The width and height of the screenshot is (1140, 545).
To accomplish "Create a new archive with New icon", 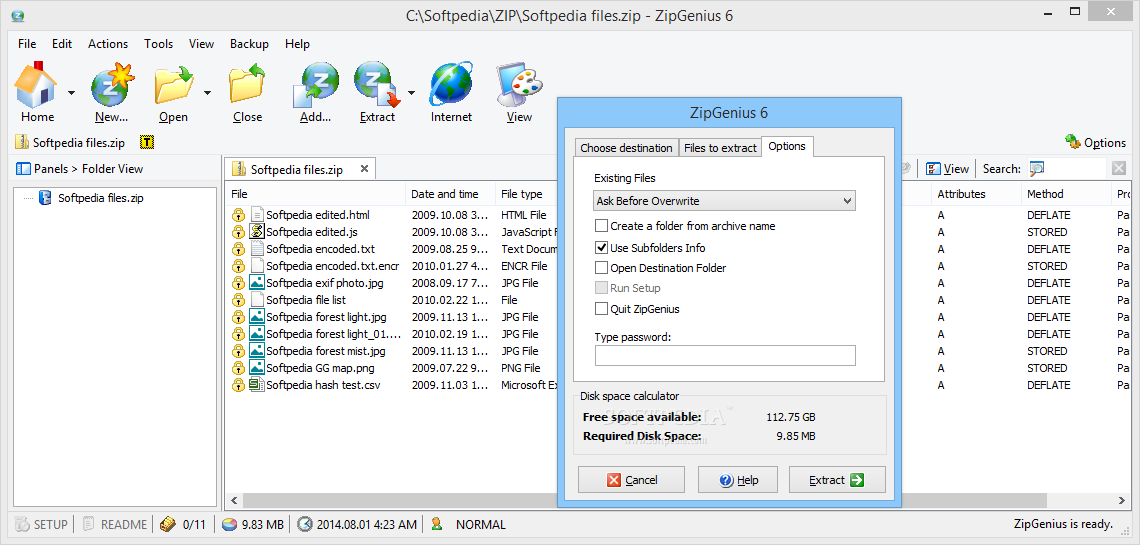I will pos(112,85).
